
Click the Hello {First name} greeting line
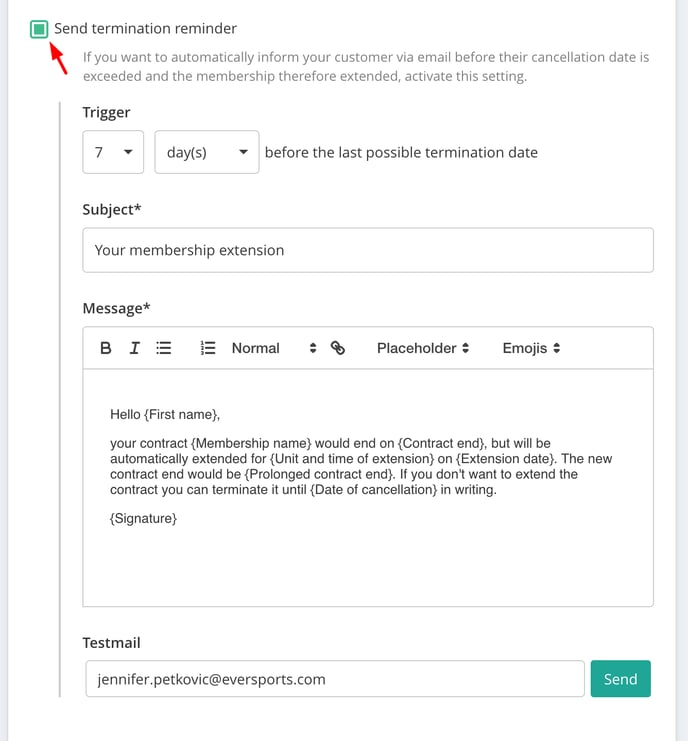pyautogui.click(x=165, y=414)
